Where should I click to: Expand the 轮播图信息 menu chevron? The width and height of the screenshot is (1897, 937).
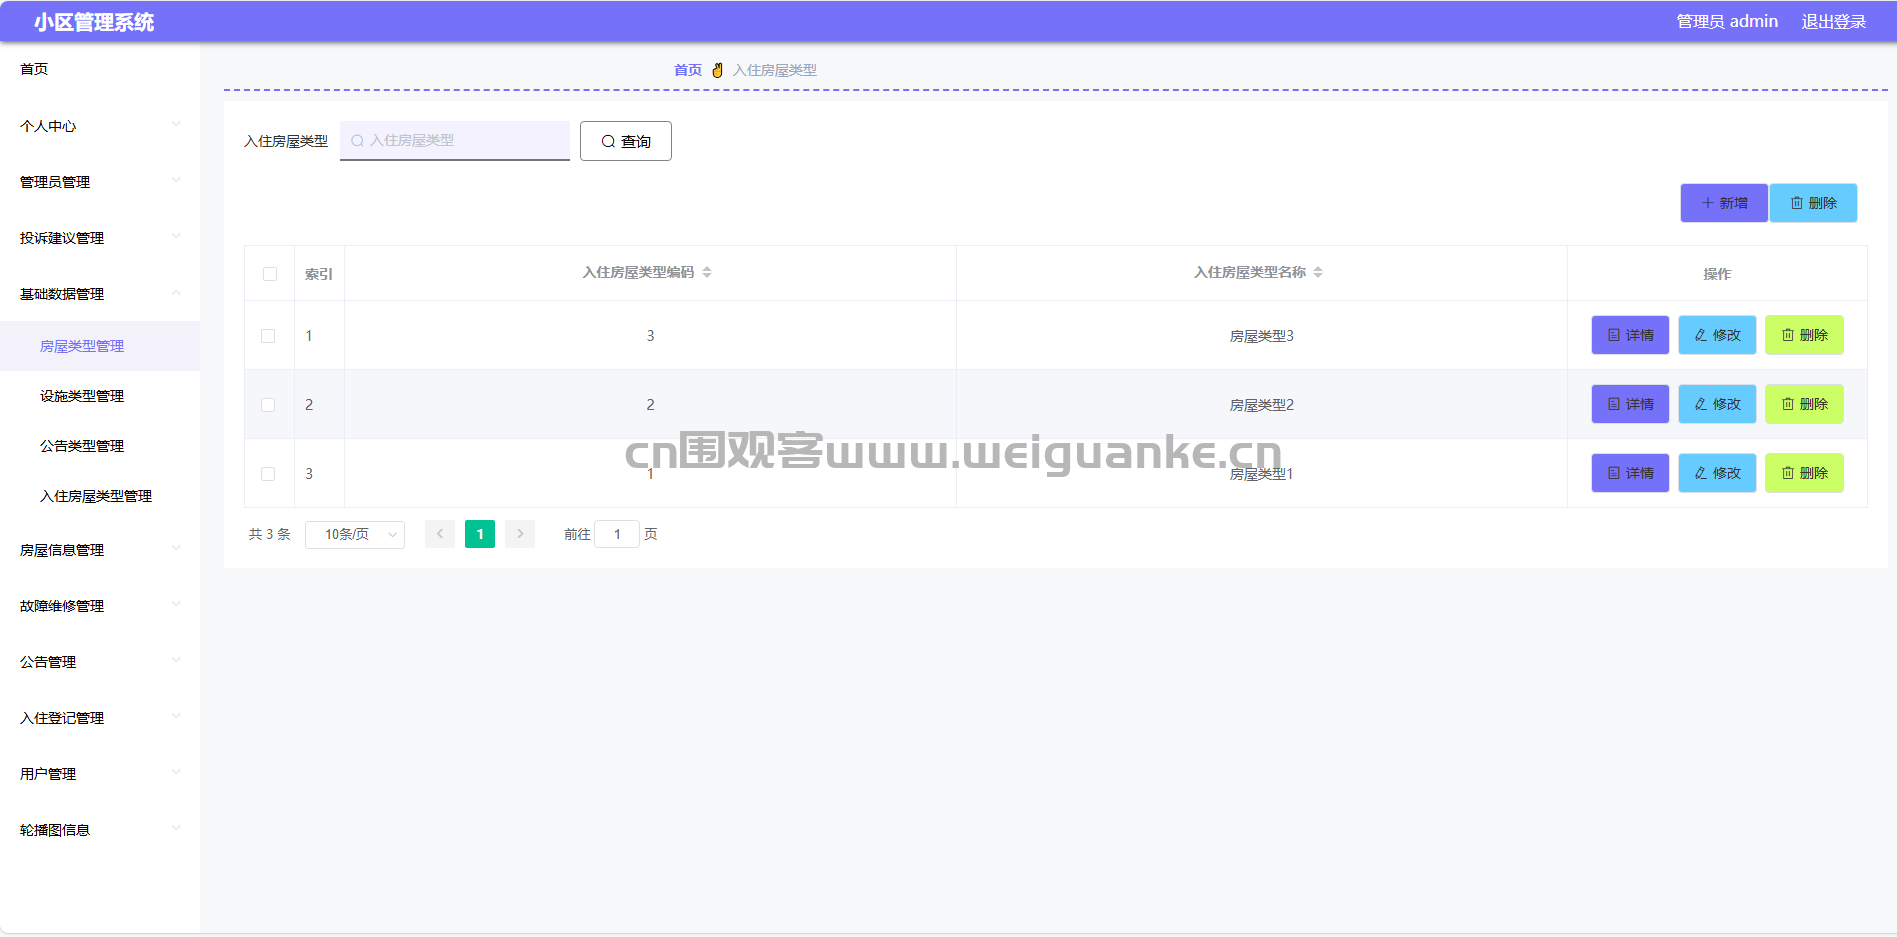pos(176,828)
